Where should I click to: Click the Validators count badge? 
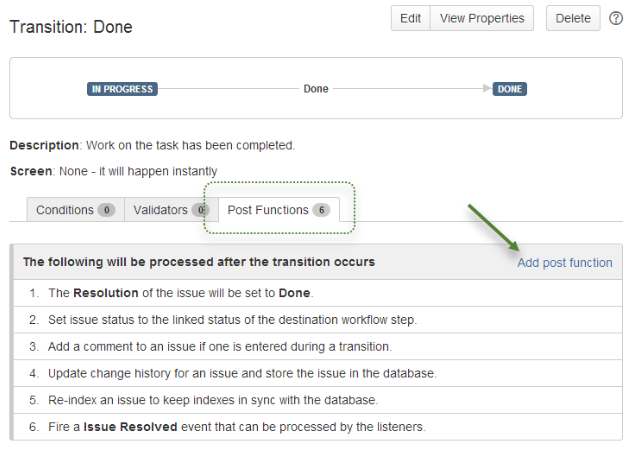tap(200, 210)
